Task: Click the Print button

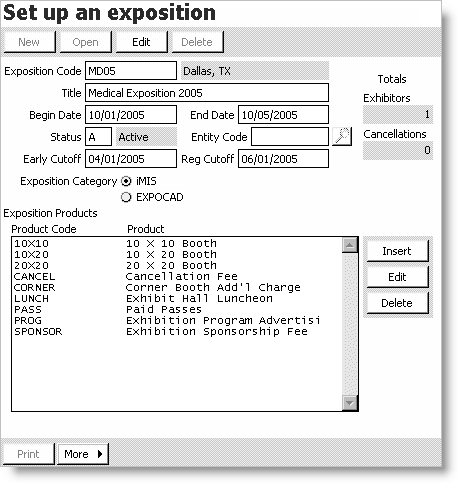Action: (29, 454)
